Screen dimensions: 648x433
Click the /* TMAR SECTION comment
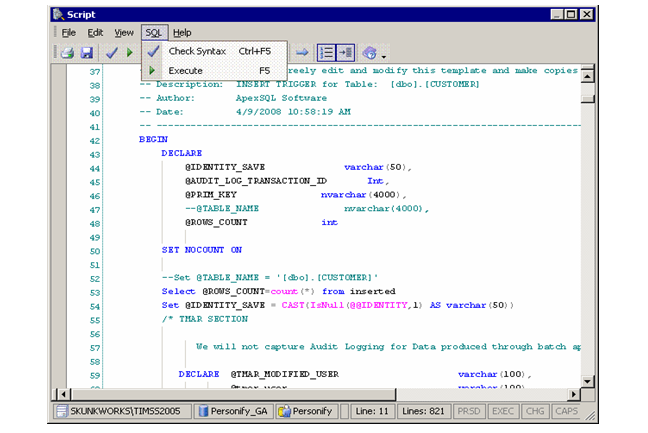pyautogui.click(x=205, y=319)
